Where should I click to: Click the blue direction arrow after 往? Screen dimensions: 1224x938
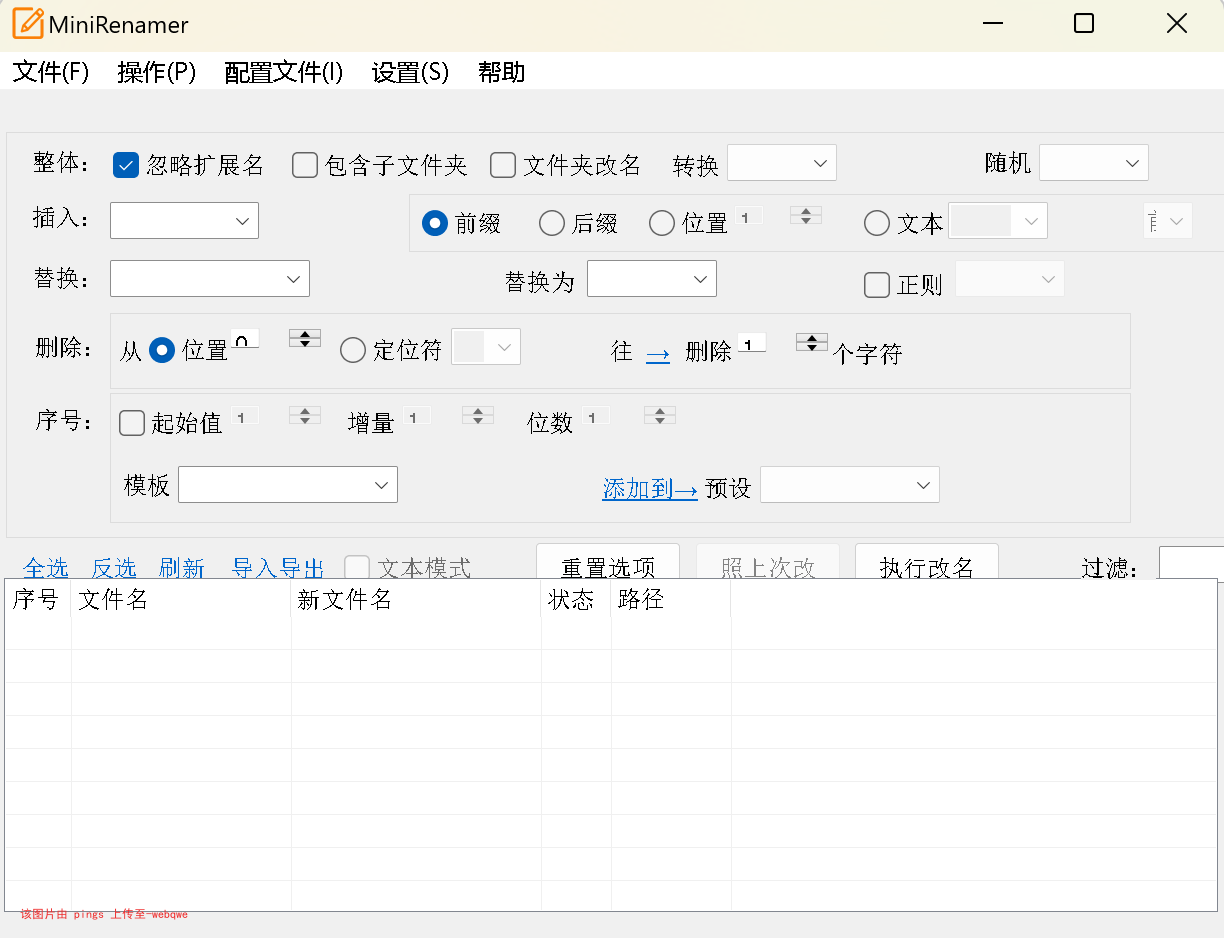pos(658,353)
